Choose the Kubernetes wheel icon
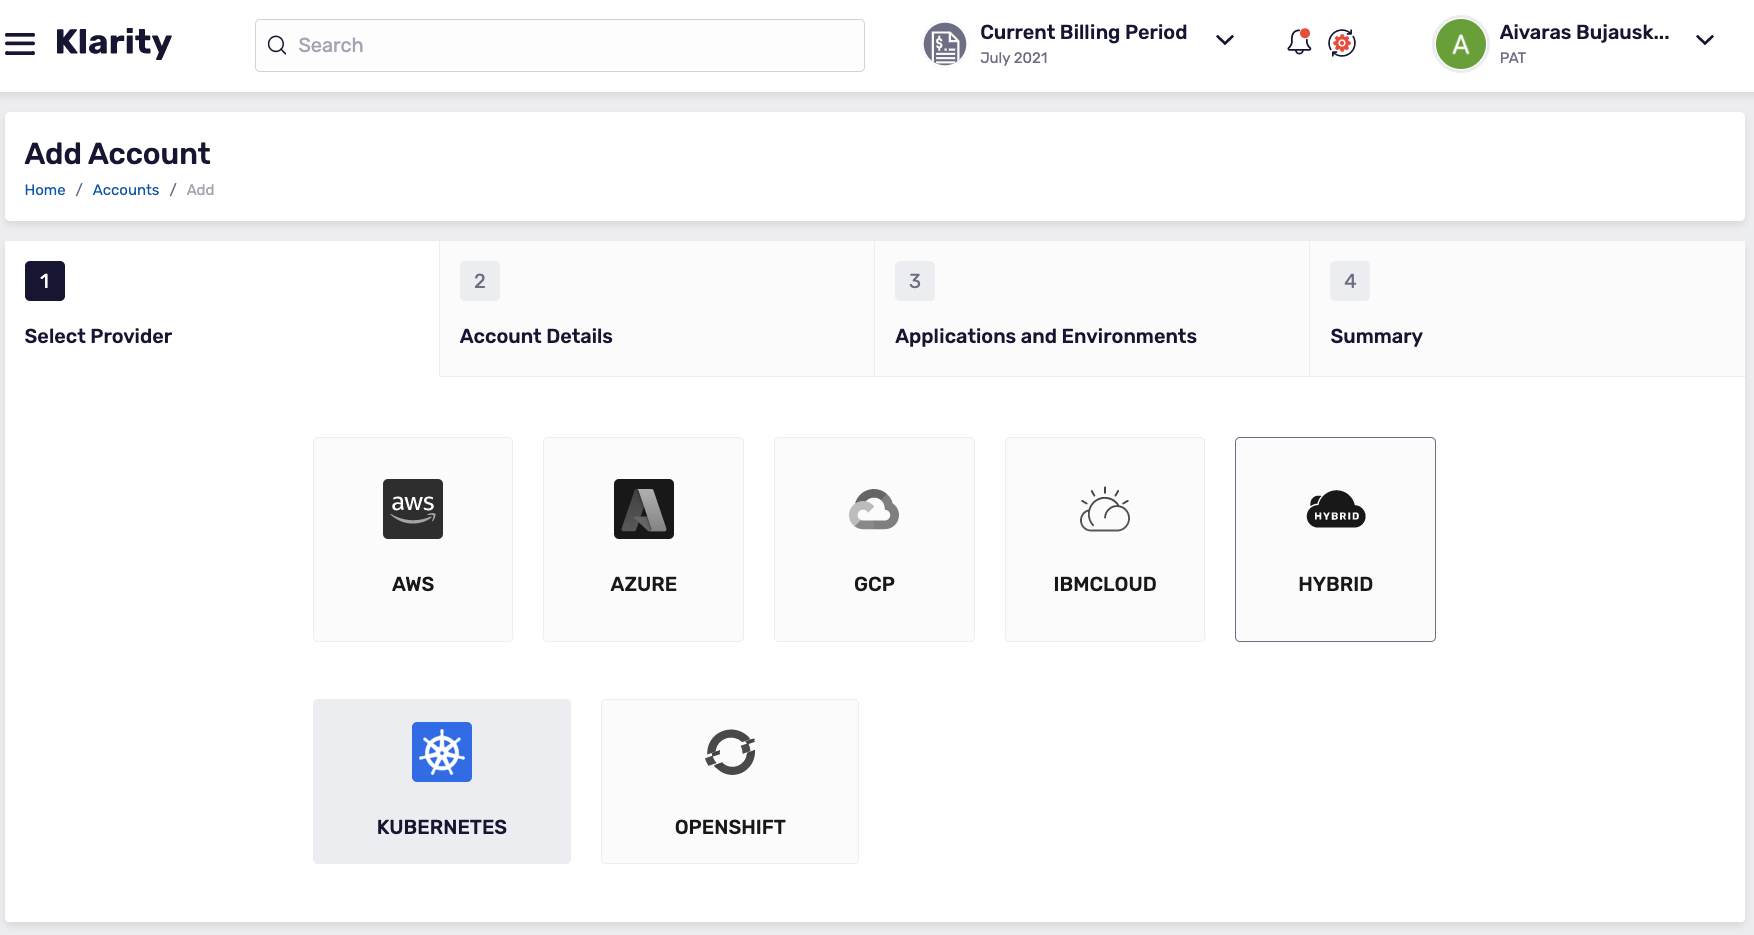 (442, 752)
